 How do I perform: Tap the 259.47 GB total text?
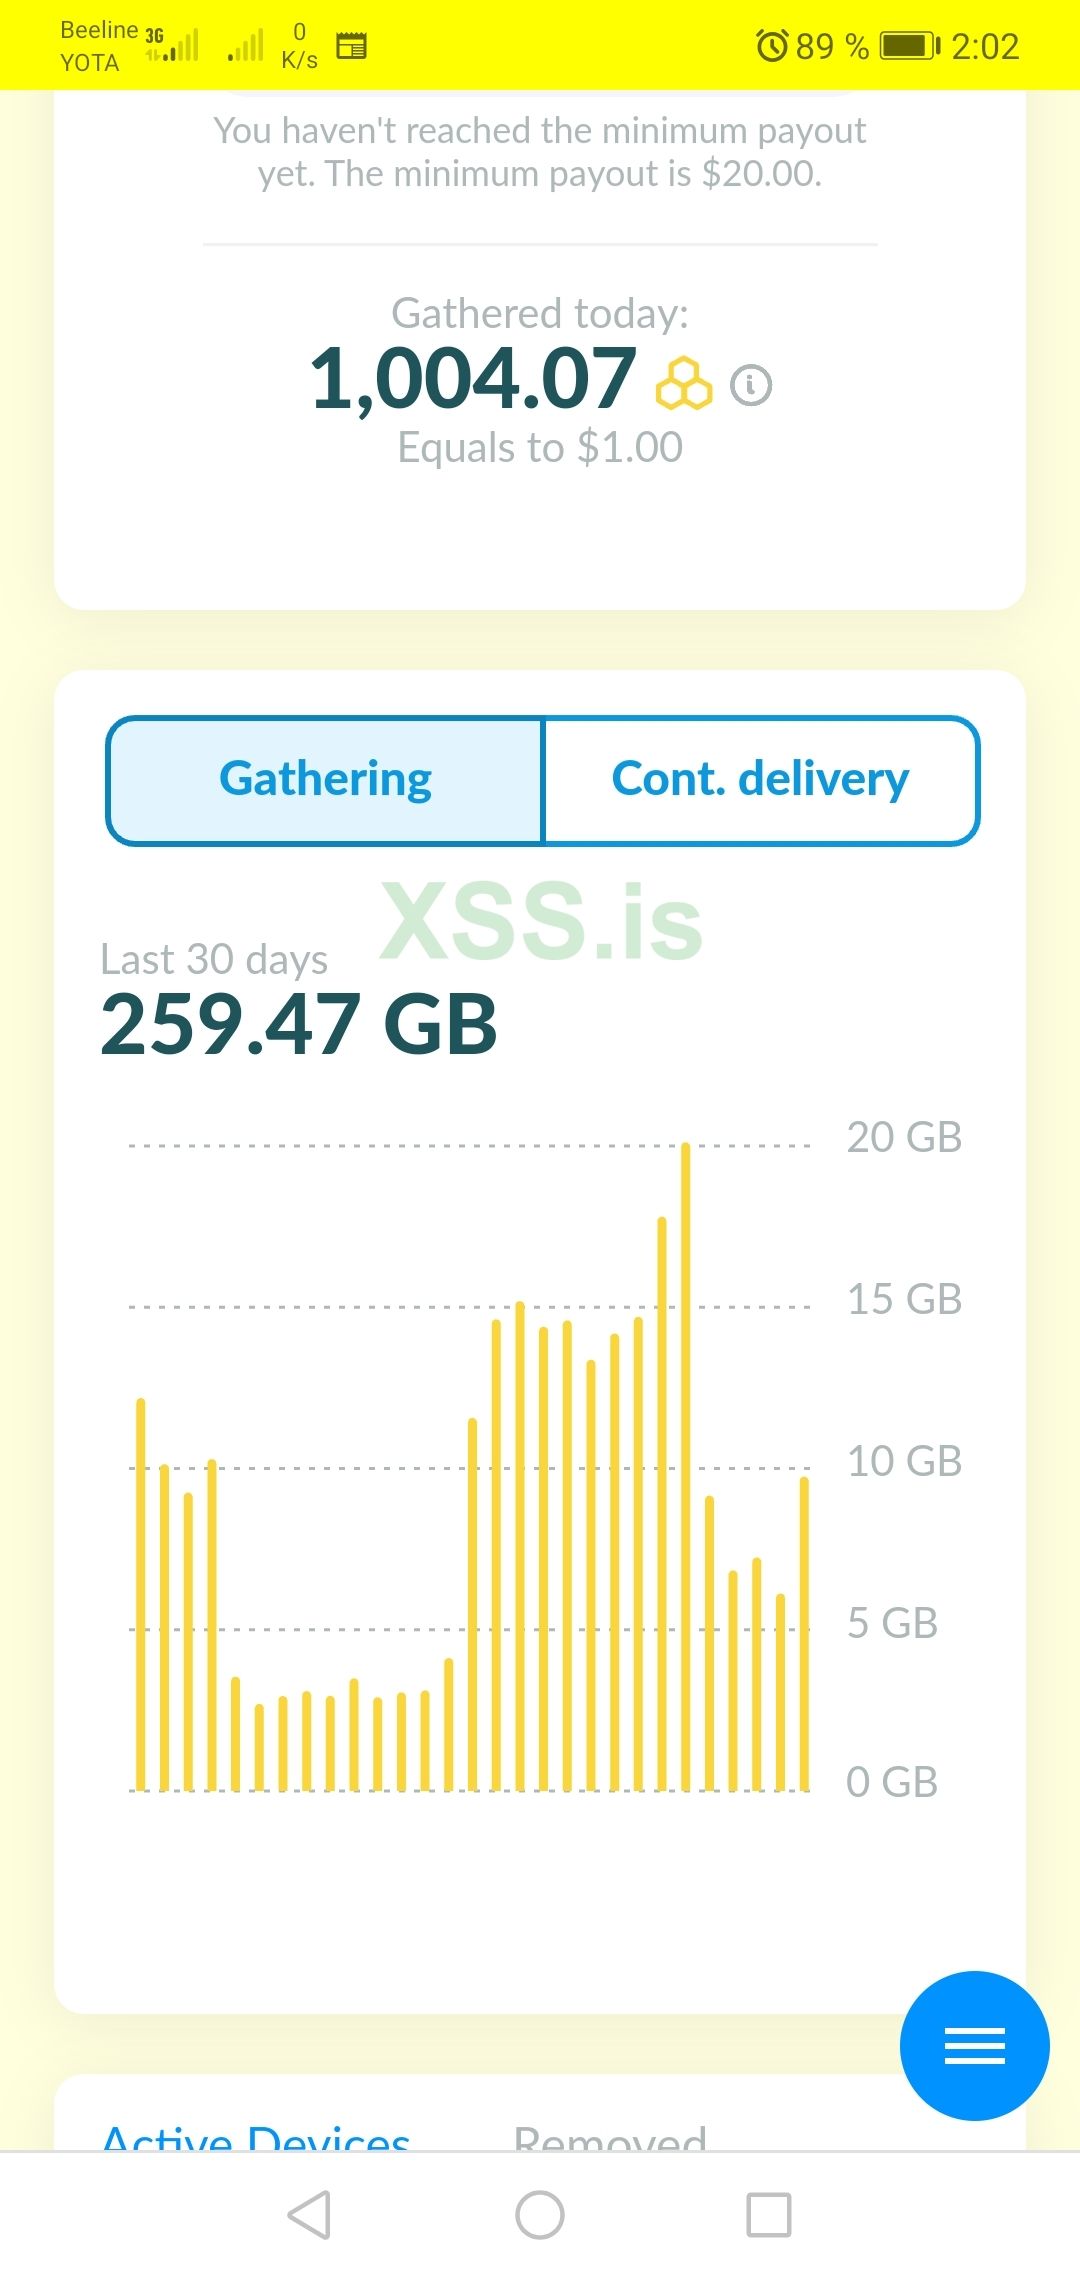tap(299, 1025)
